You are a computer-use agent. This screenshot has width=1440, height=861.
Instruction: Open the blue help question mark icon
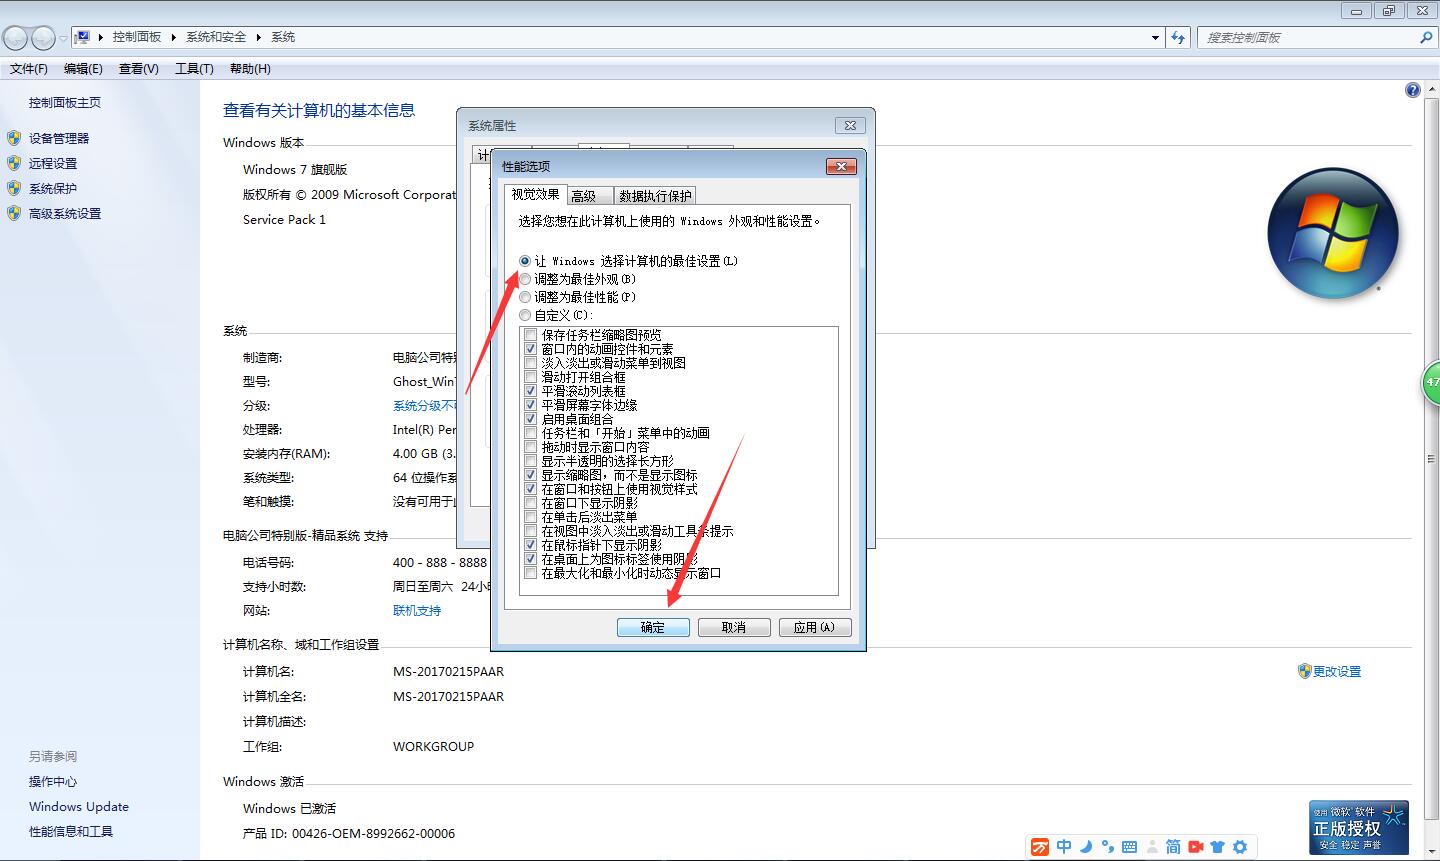[1412, 90]
